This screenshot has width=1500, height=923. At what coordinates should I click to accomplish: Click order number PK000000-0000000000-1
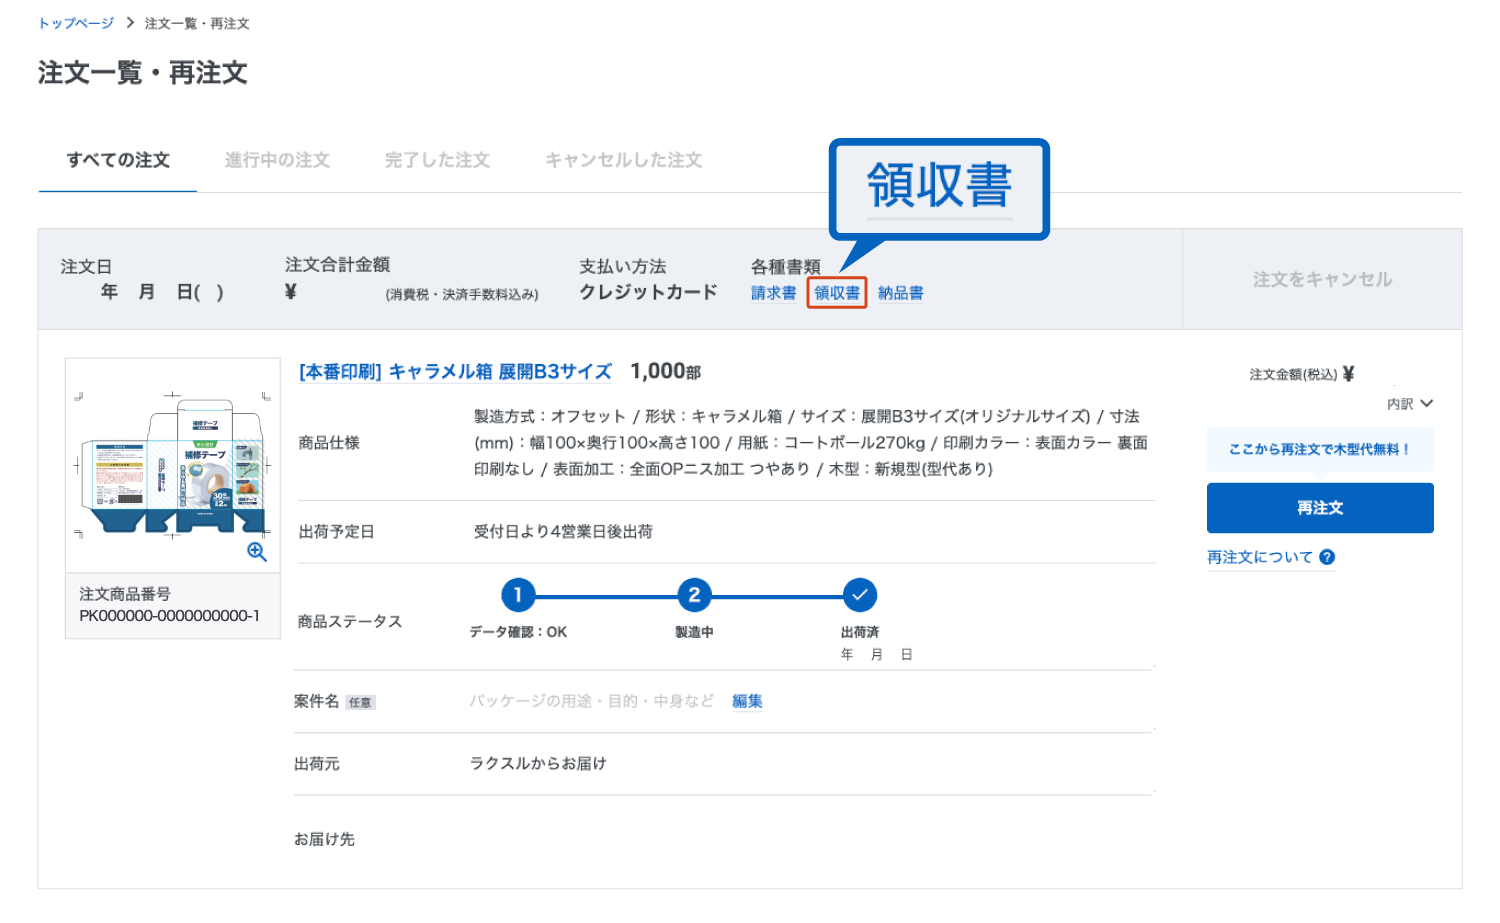tap(169, 616)
